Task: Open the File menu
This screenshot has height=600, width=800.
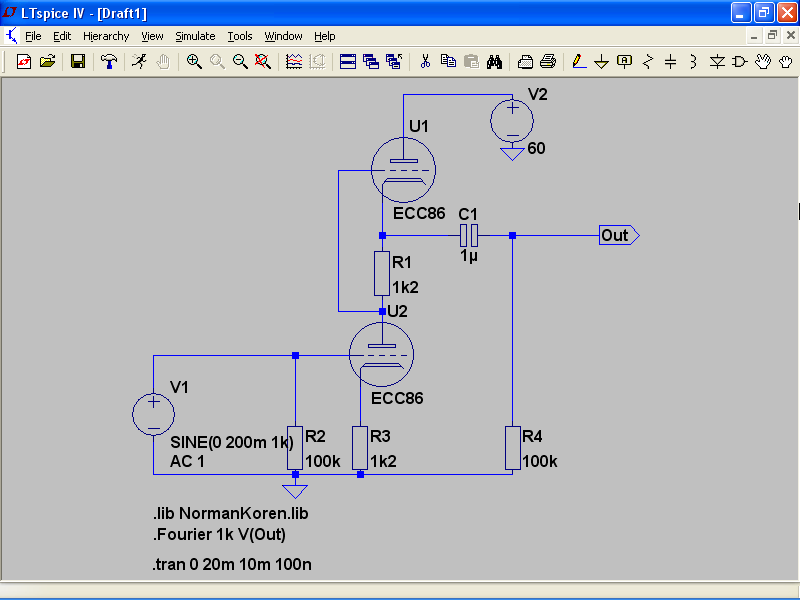Action: 33,36
